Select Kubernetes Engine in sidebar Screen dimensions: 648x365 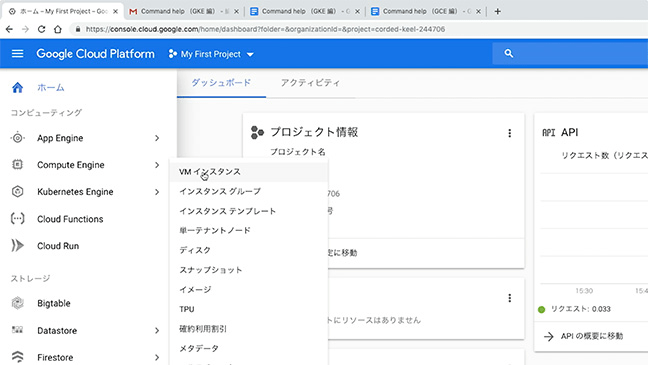point(75,192)
